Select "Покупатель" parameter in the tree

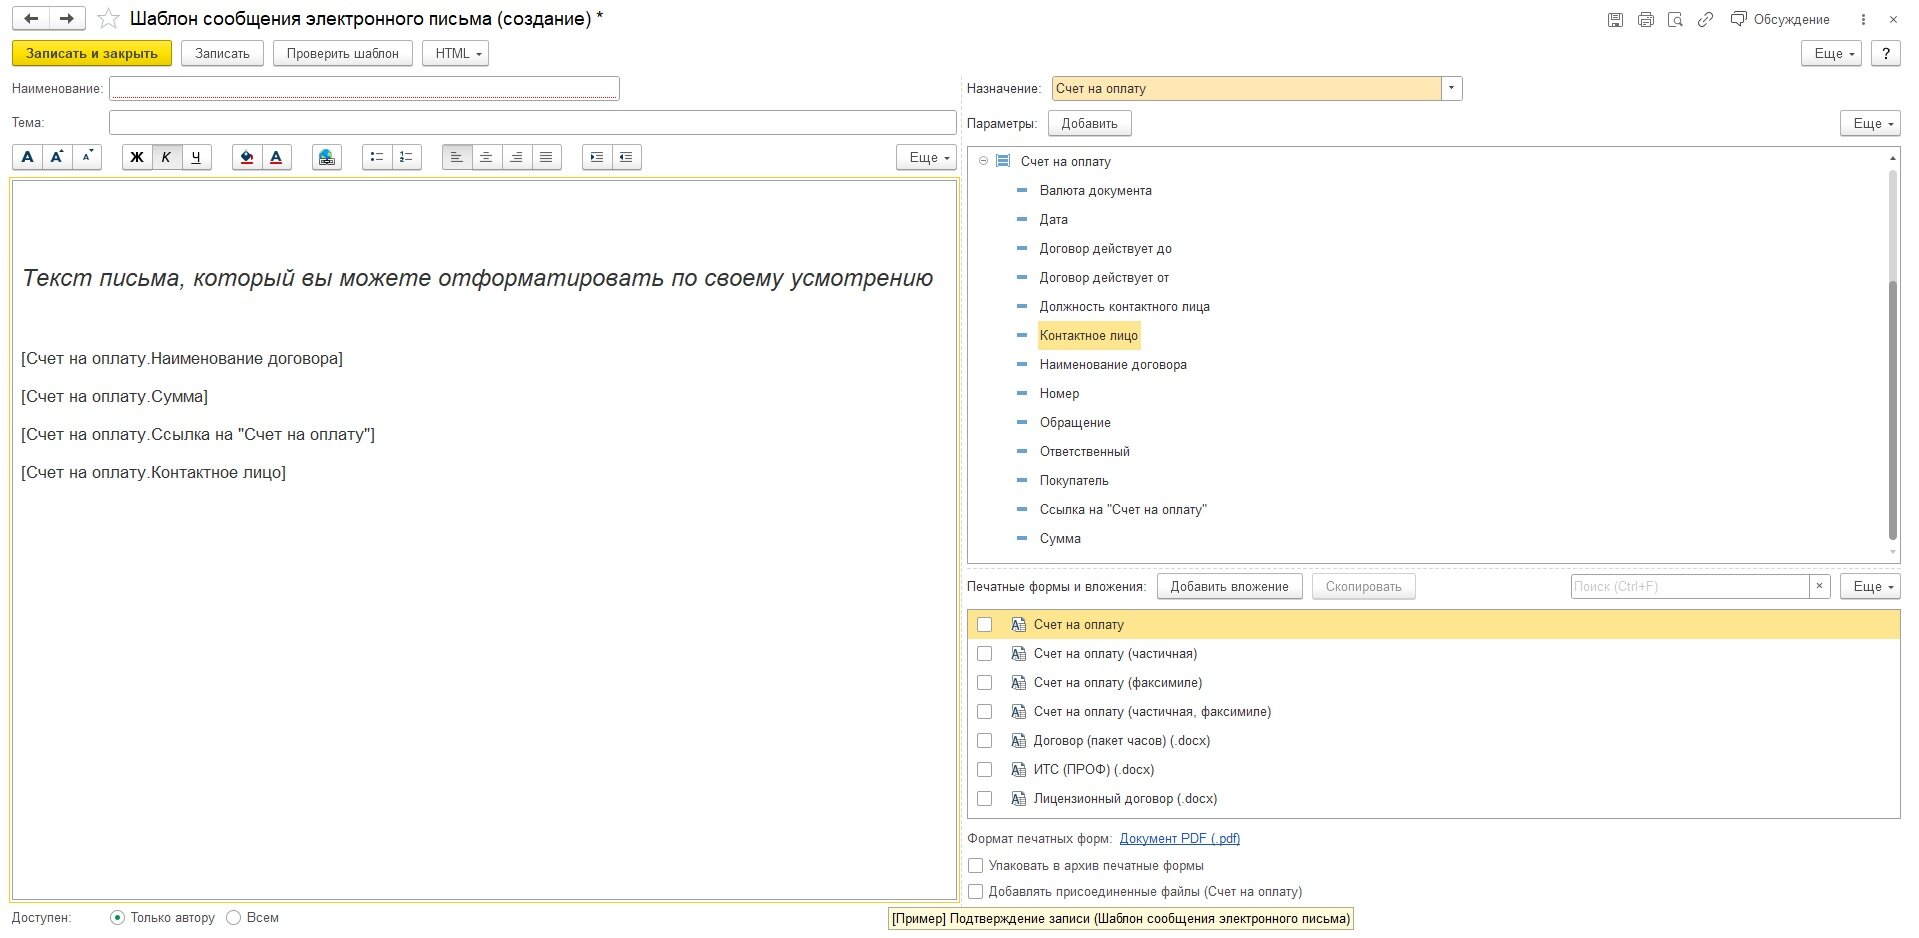point(1073,481)
